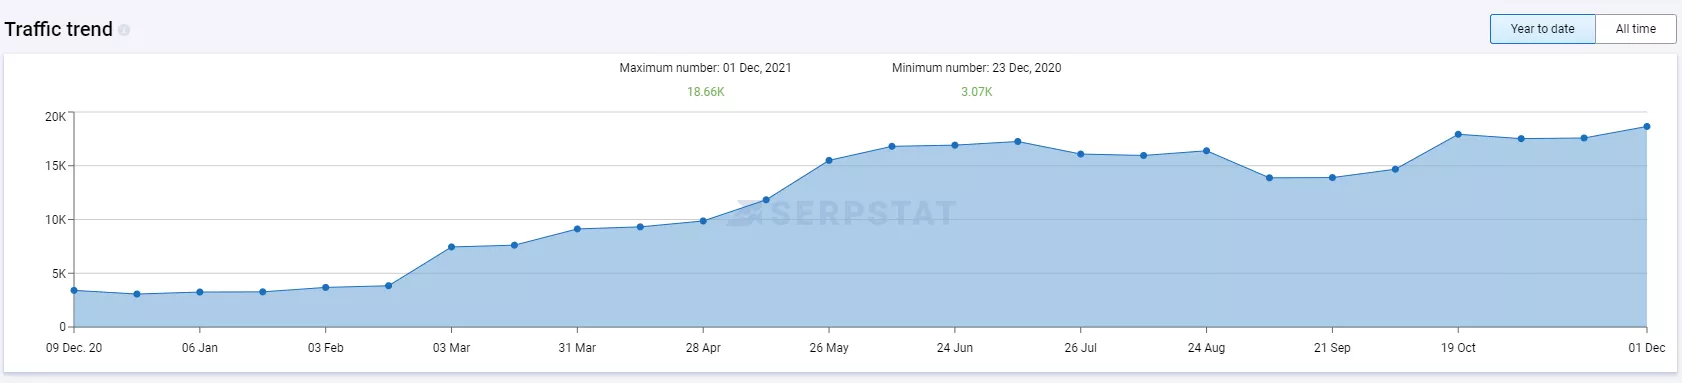Click the 01 Dec maximum data point

(x=1646, y=127)
